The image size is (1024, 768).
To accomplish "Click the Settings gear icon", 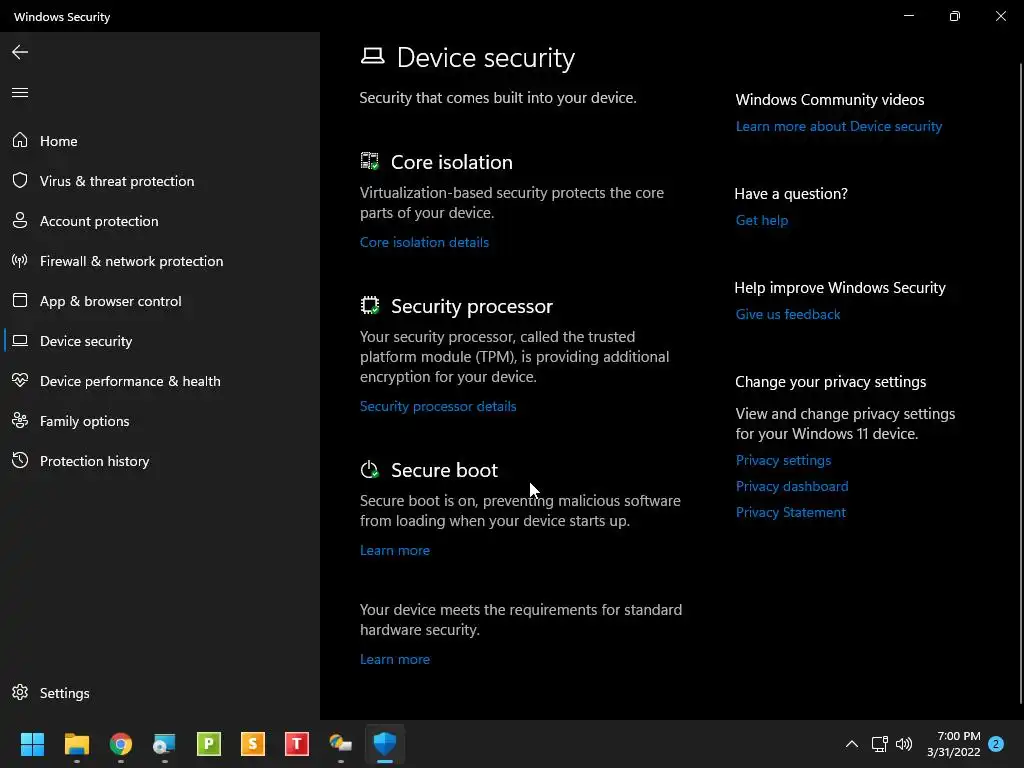I will (20, 692).
